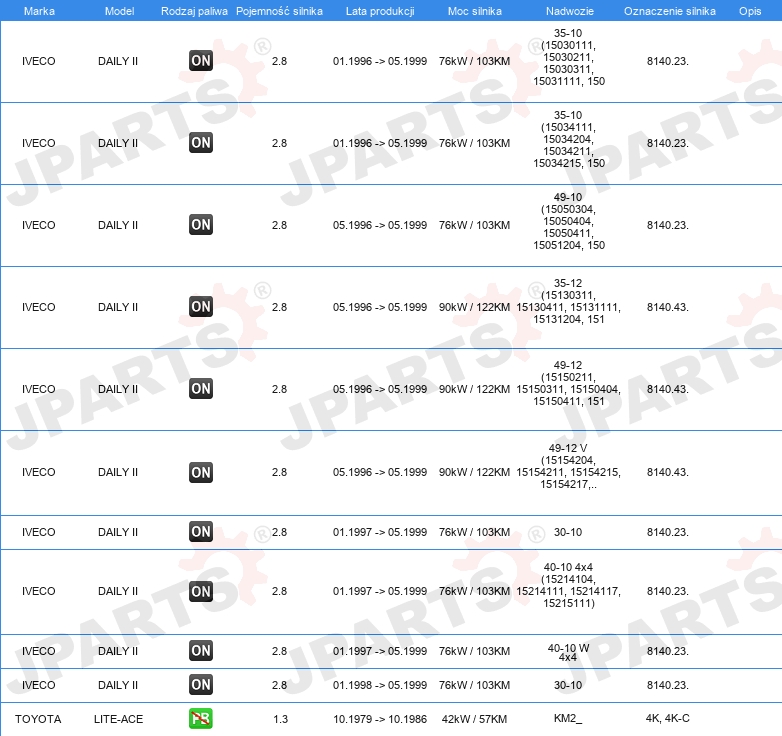Click 8140.23. in the 40-10 W 4x4 row
The height and width of the screenshot is (736, 782).
668,651
